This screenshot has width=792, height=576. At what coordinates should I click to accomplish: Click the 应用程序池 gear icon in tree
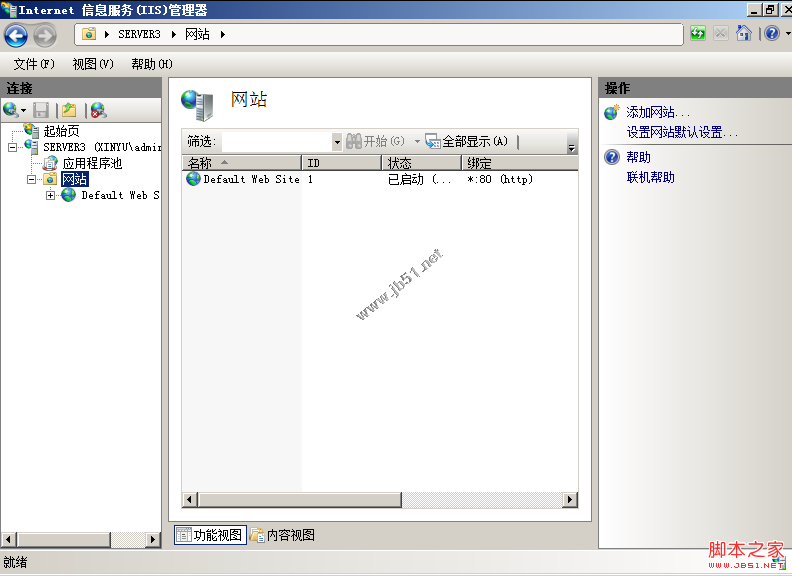(x=50, y=163)
